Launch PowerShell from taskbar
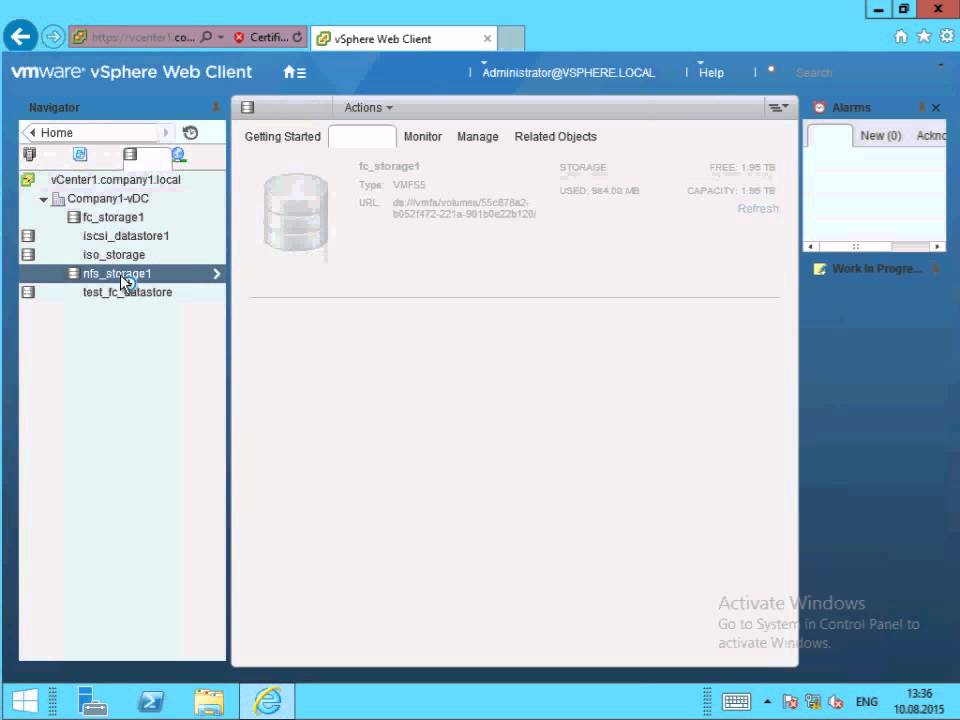This screenshot has width=960, height=720. click(151, 701)
